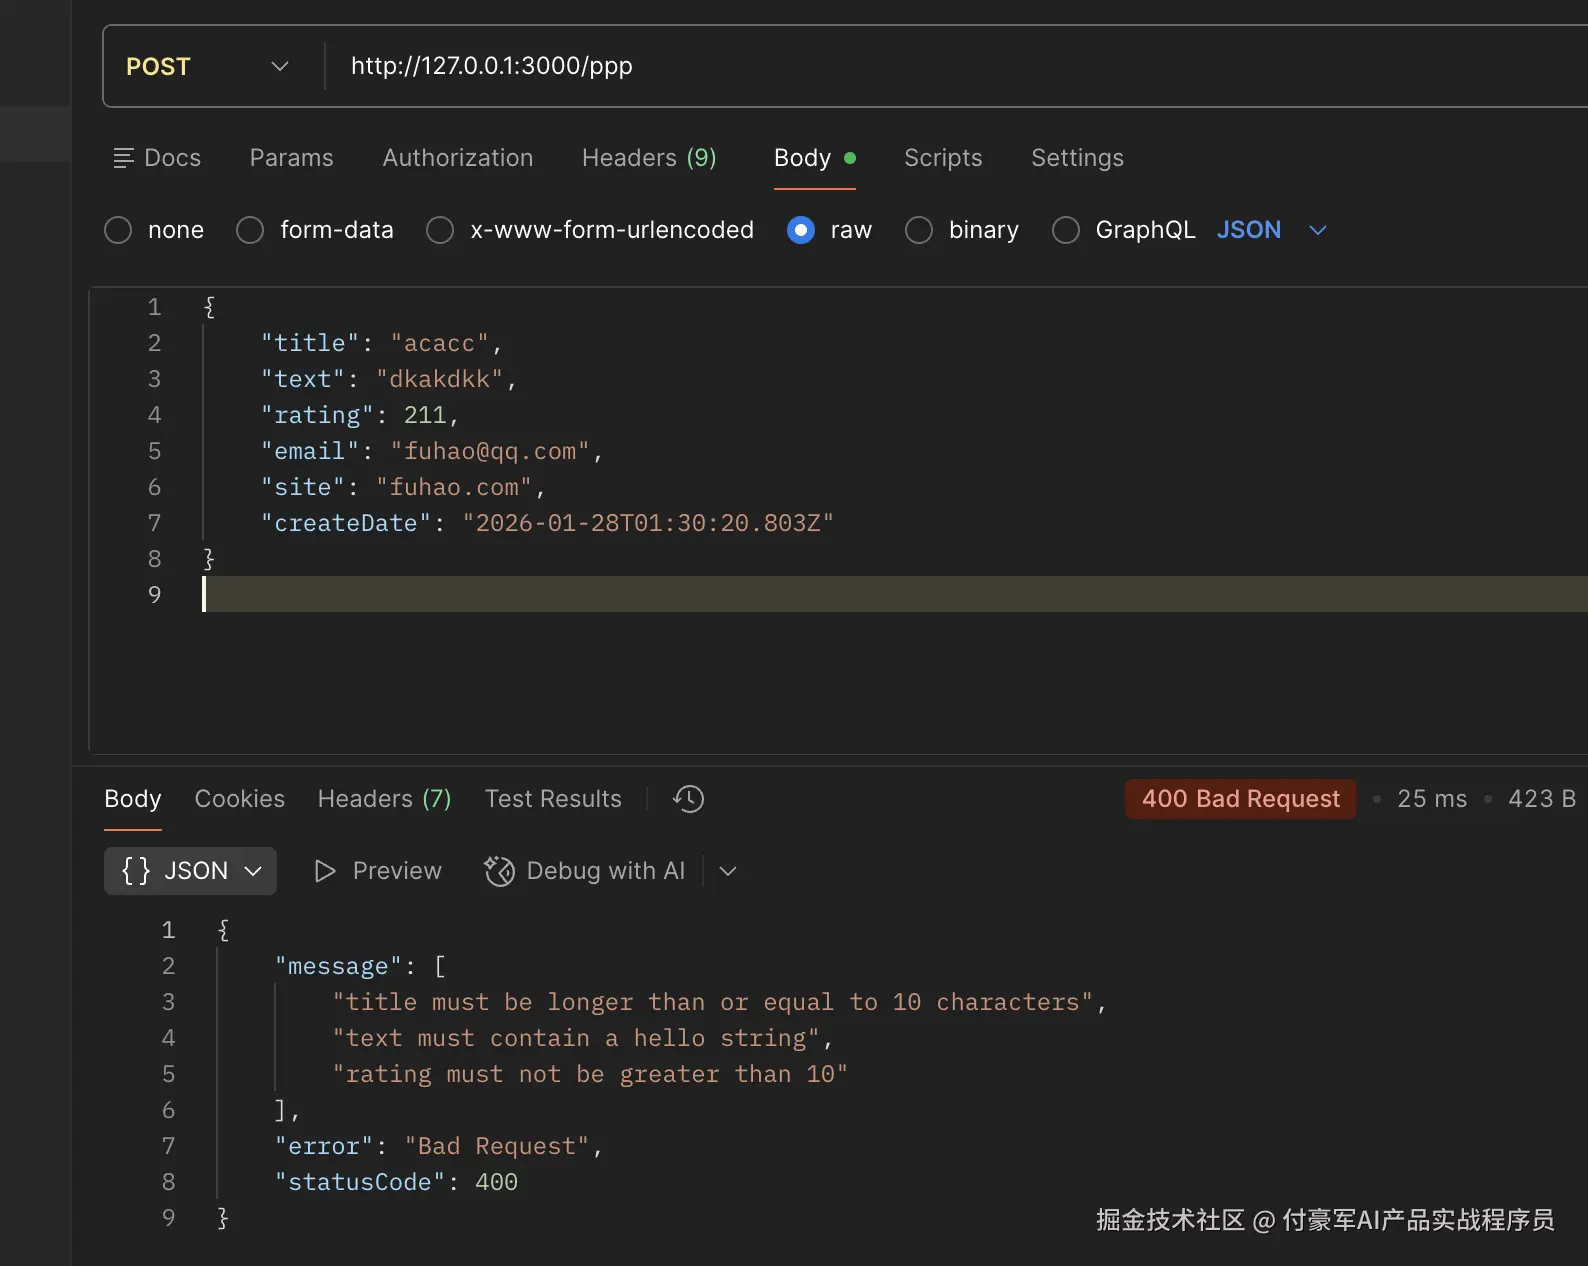Click the Debug with AI icon

click(499, 871)
